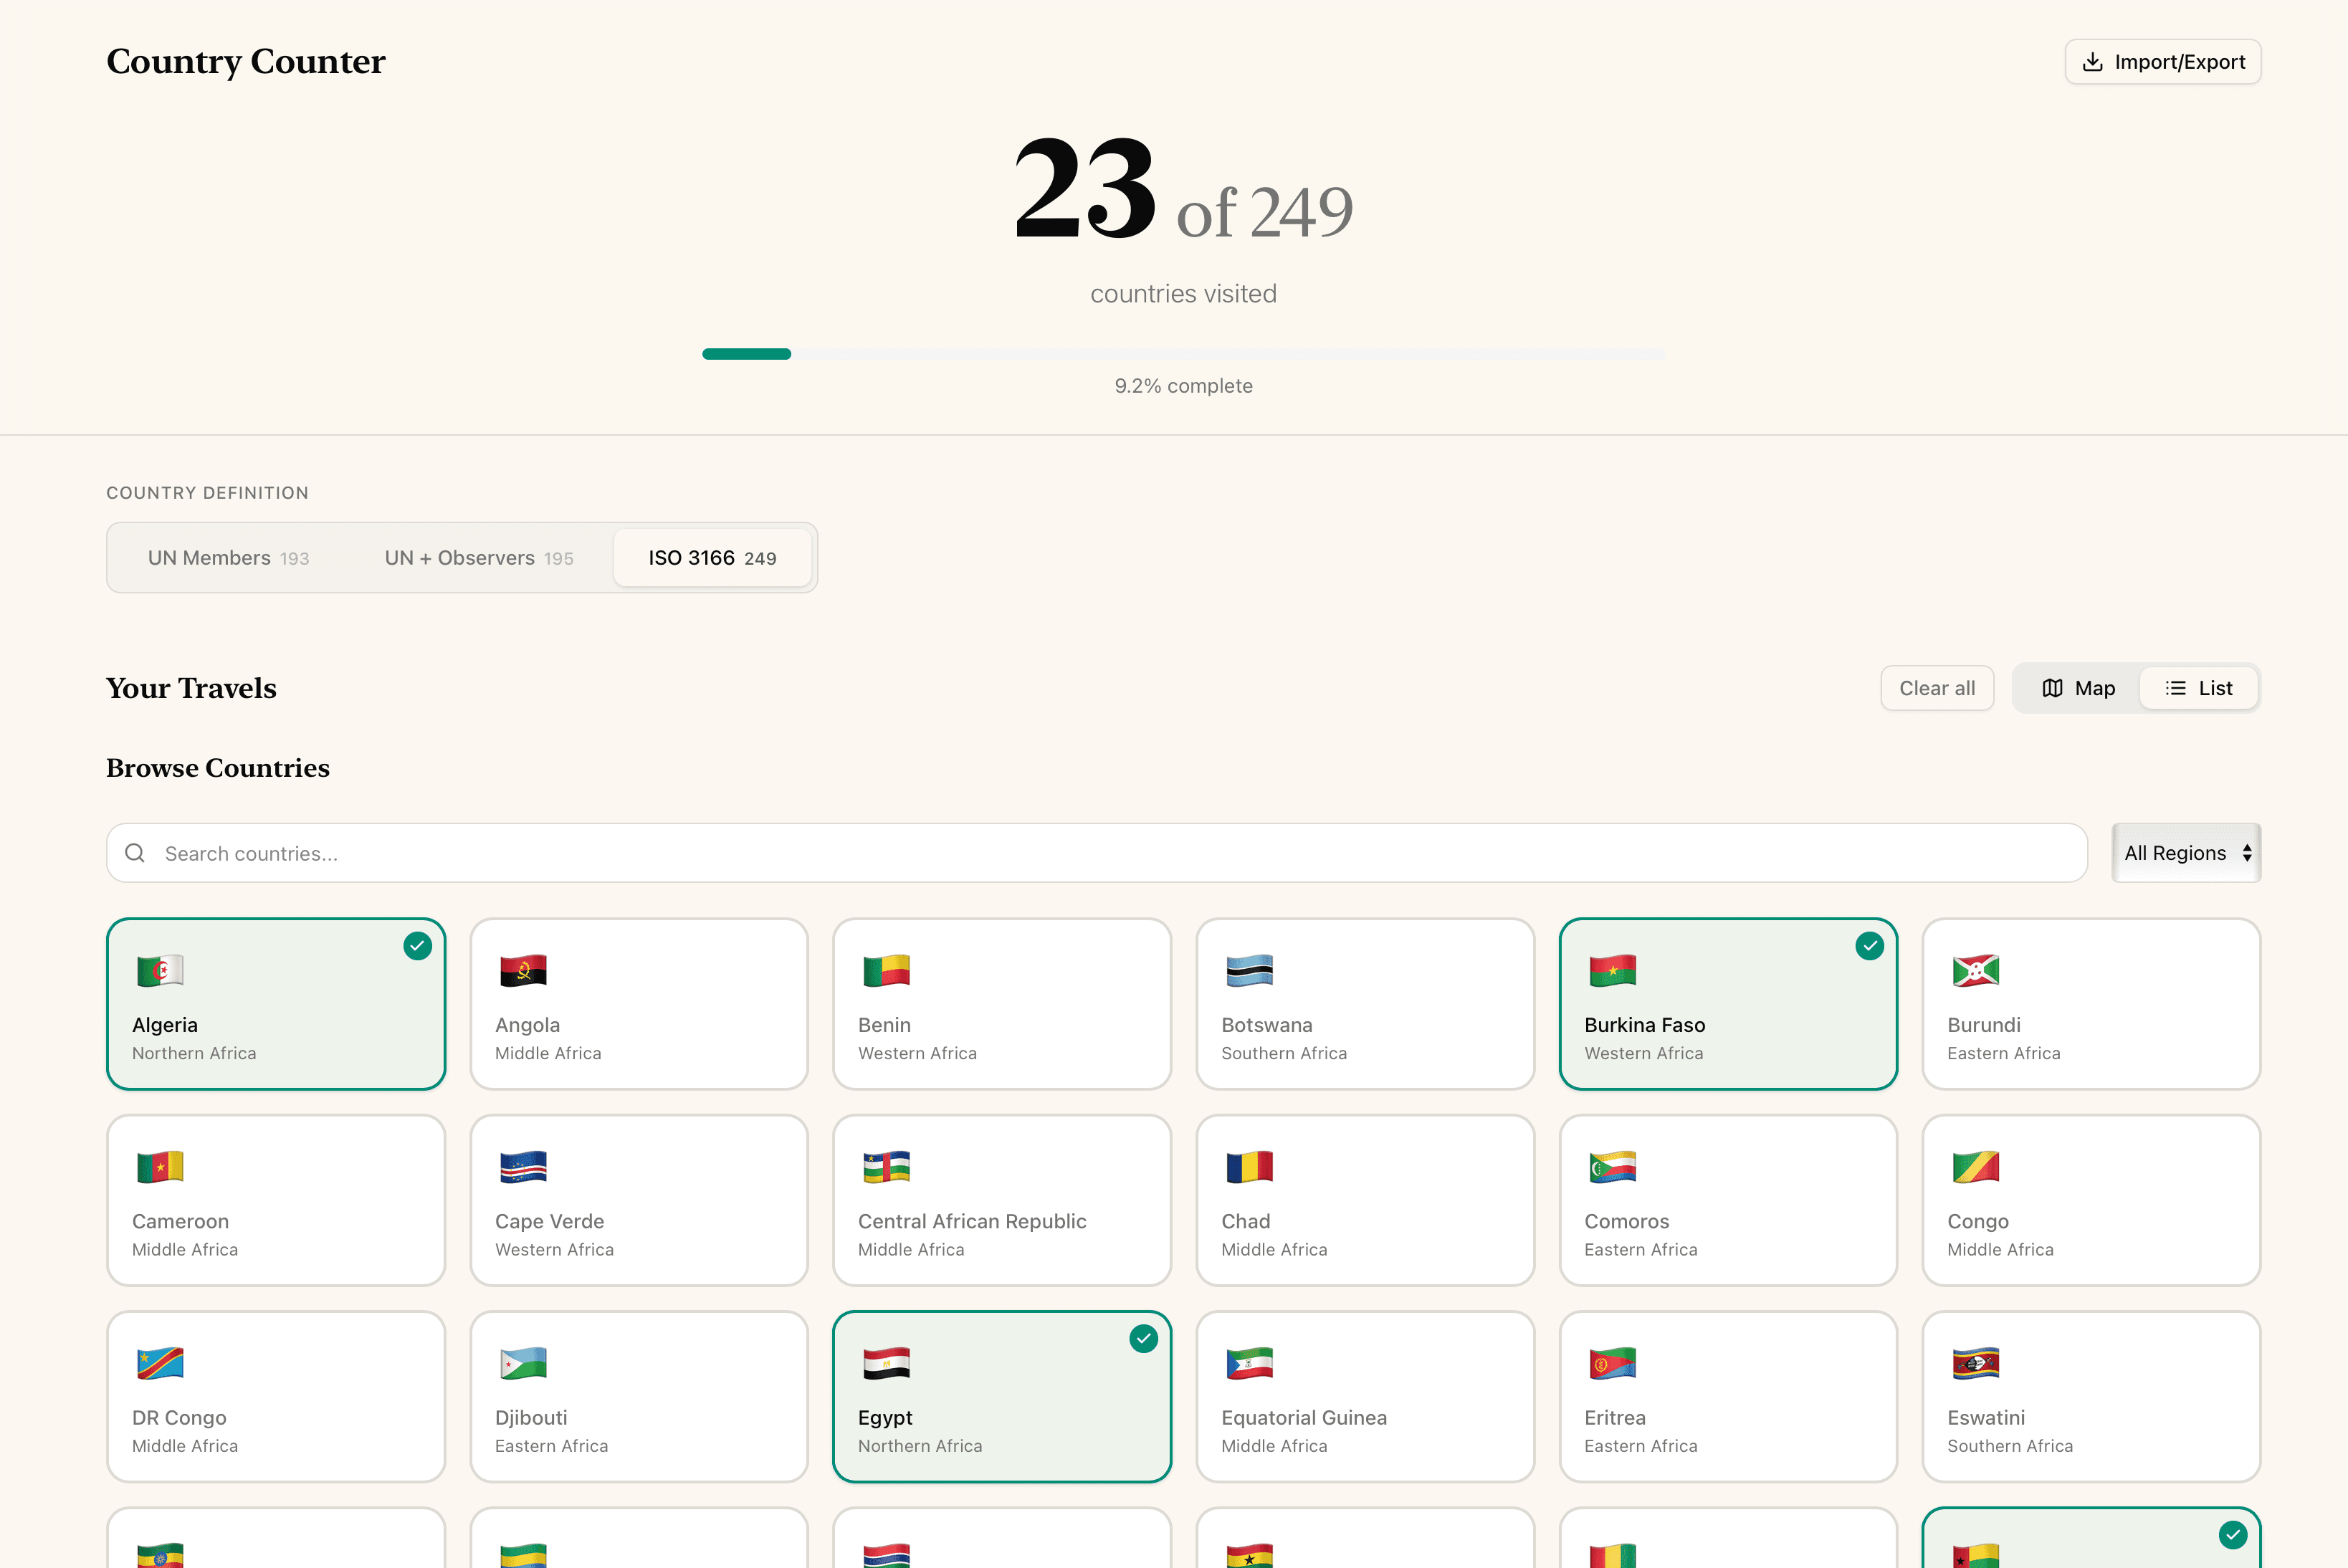Click the Eswatini flag icon

[x=1975, y=1363]
